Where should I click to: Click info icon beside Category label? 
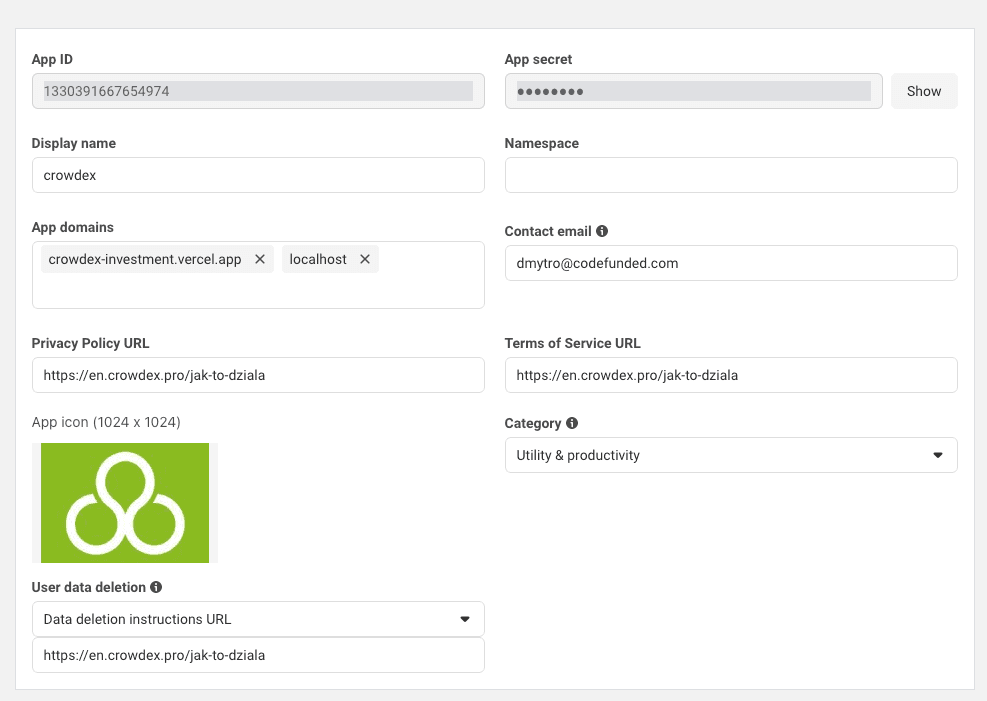(570, 423)
